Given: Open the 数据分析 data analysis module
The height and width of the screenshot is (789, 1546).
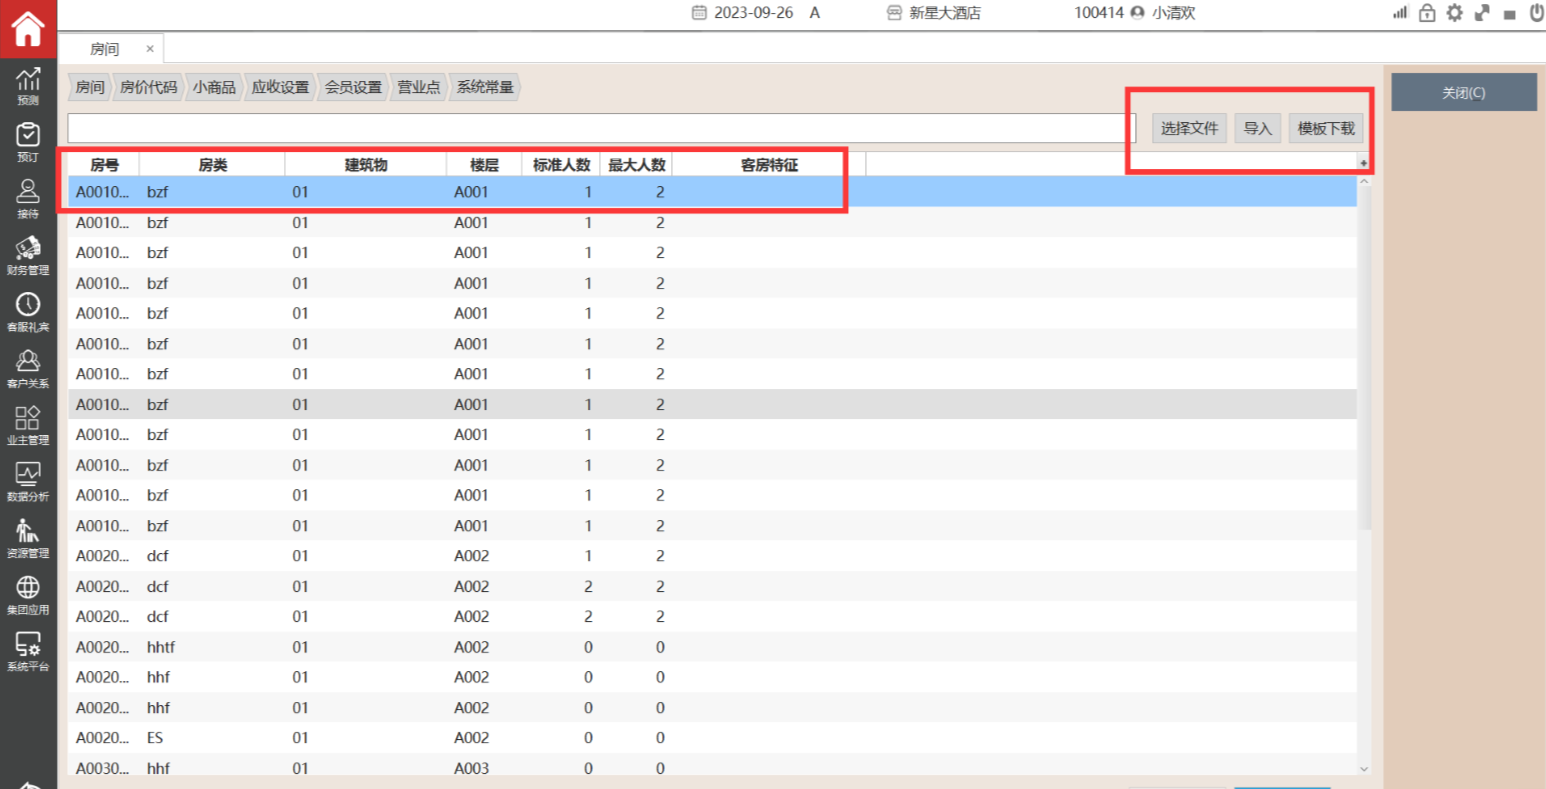Looking at the screenshot, I should pyautogui.click(x=28, y=481).
